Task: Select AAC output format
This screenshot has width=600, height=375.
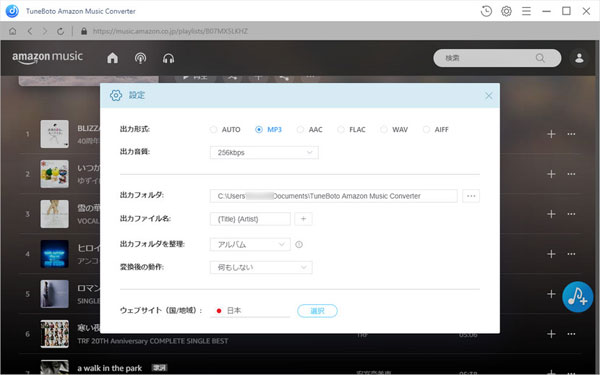Action: (310, 130)
